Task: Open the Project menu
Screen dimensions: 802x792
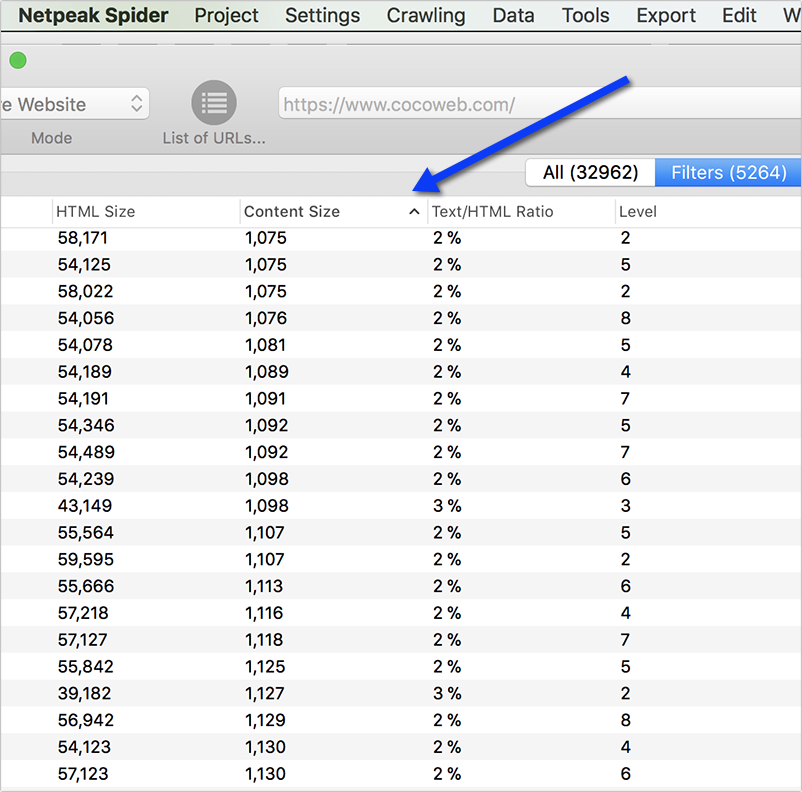Action: click(x=226, y=15)
